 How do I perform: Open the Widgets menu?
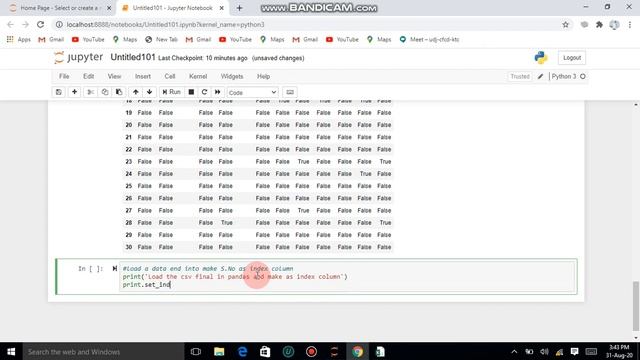coord(232,76)
